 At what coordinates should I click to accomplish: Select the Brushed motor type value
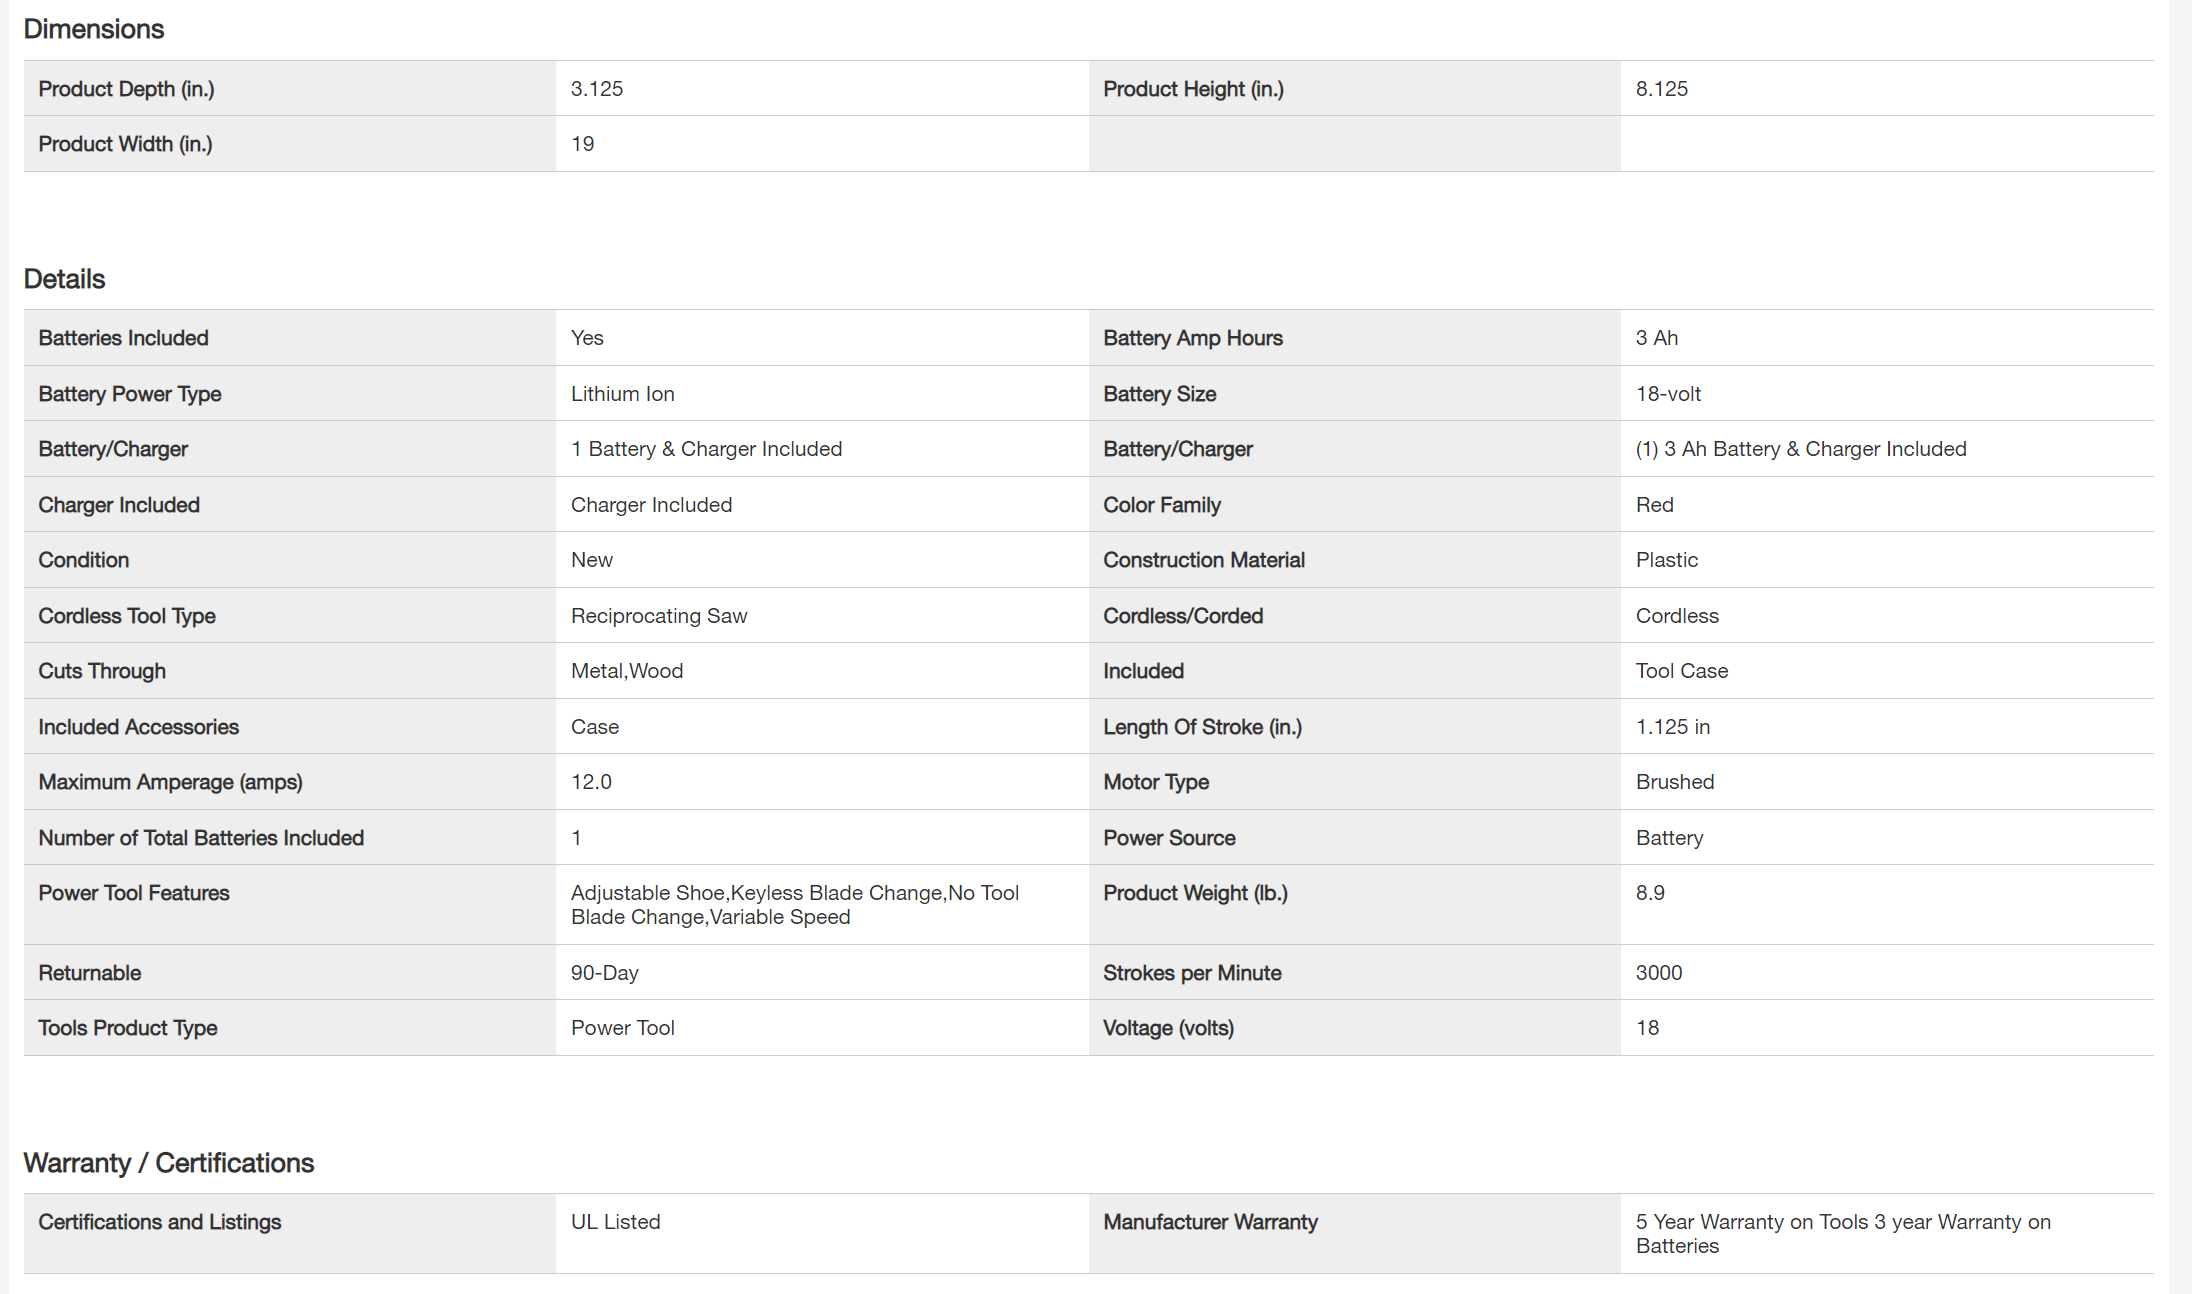click(1674, 782)
